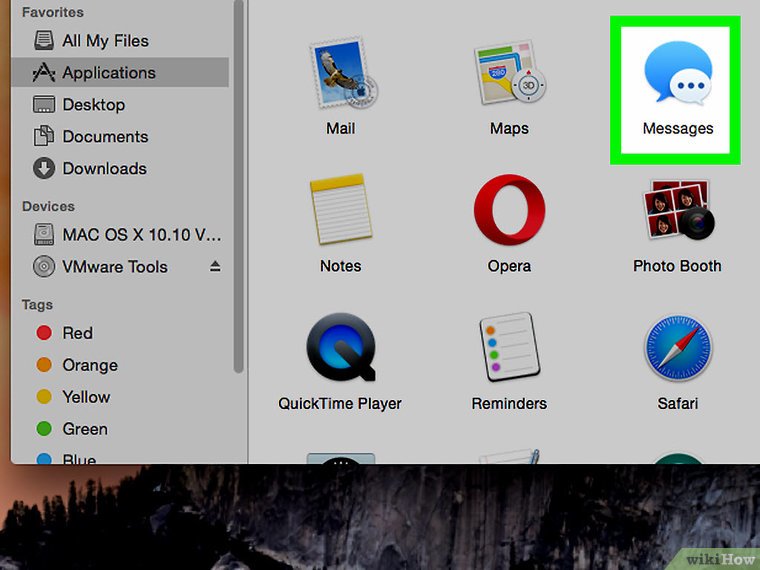Select the Notes app icon
The width and height of the screenshot is (760, 570).
coord(340,214)
